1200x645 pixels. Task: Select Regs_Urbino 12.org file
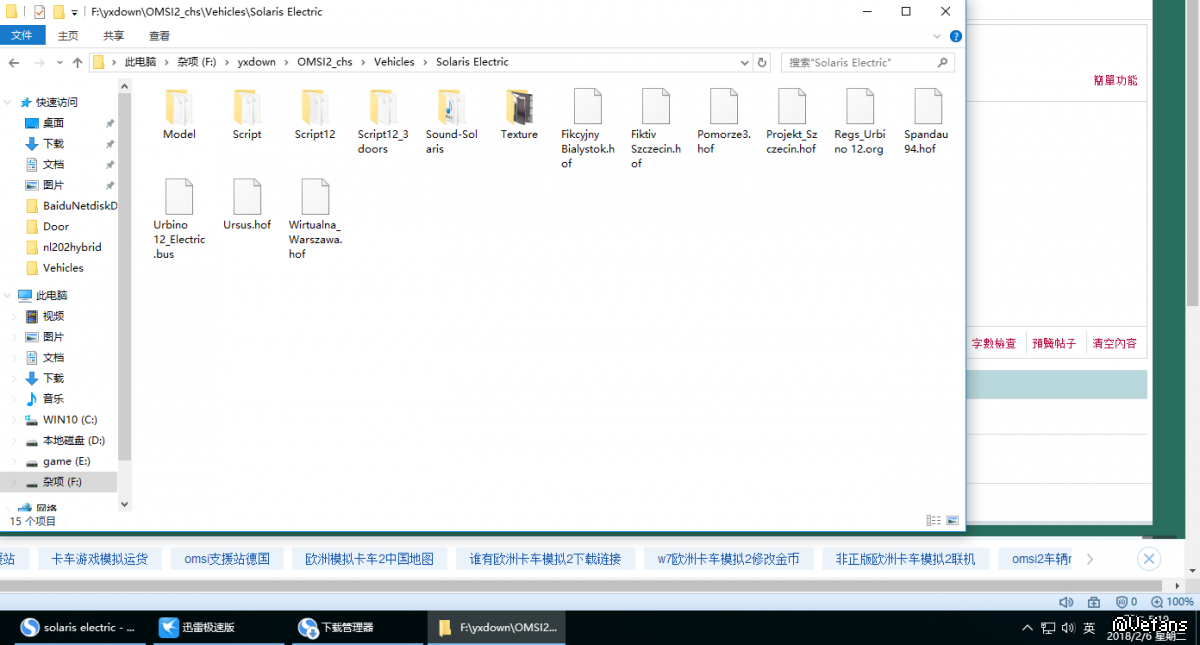[859, 121]
